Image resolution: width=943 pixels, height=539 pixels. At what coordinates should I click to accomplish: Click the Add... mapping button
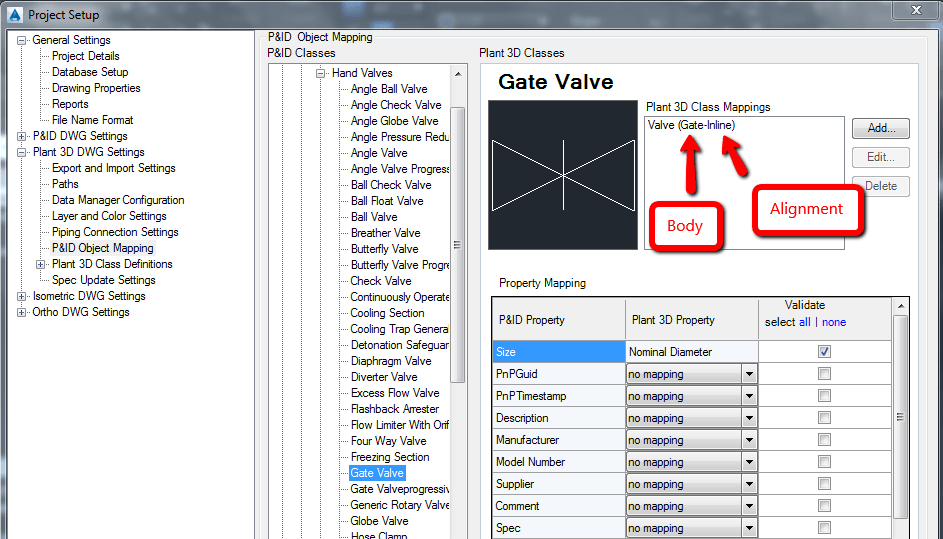pos(880,129)
